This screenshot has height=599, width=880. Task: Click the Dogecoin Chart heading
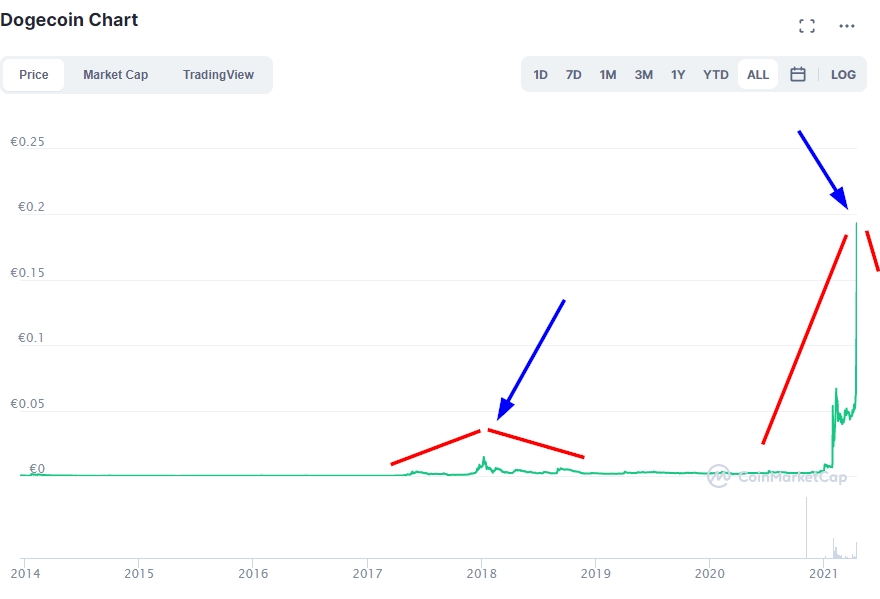[69, 20]
